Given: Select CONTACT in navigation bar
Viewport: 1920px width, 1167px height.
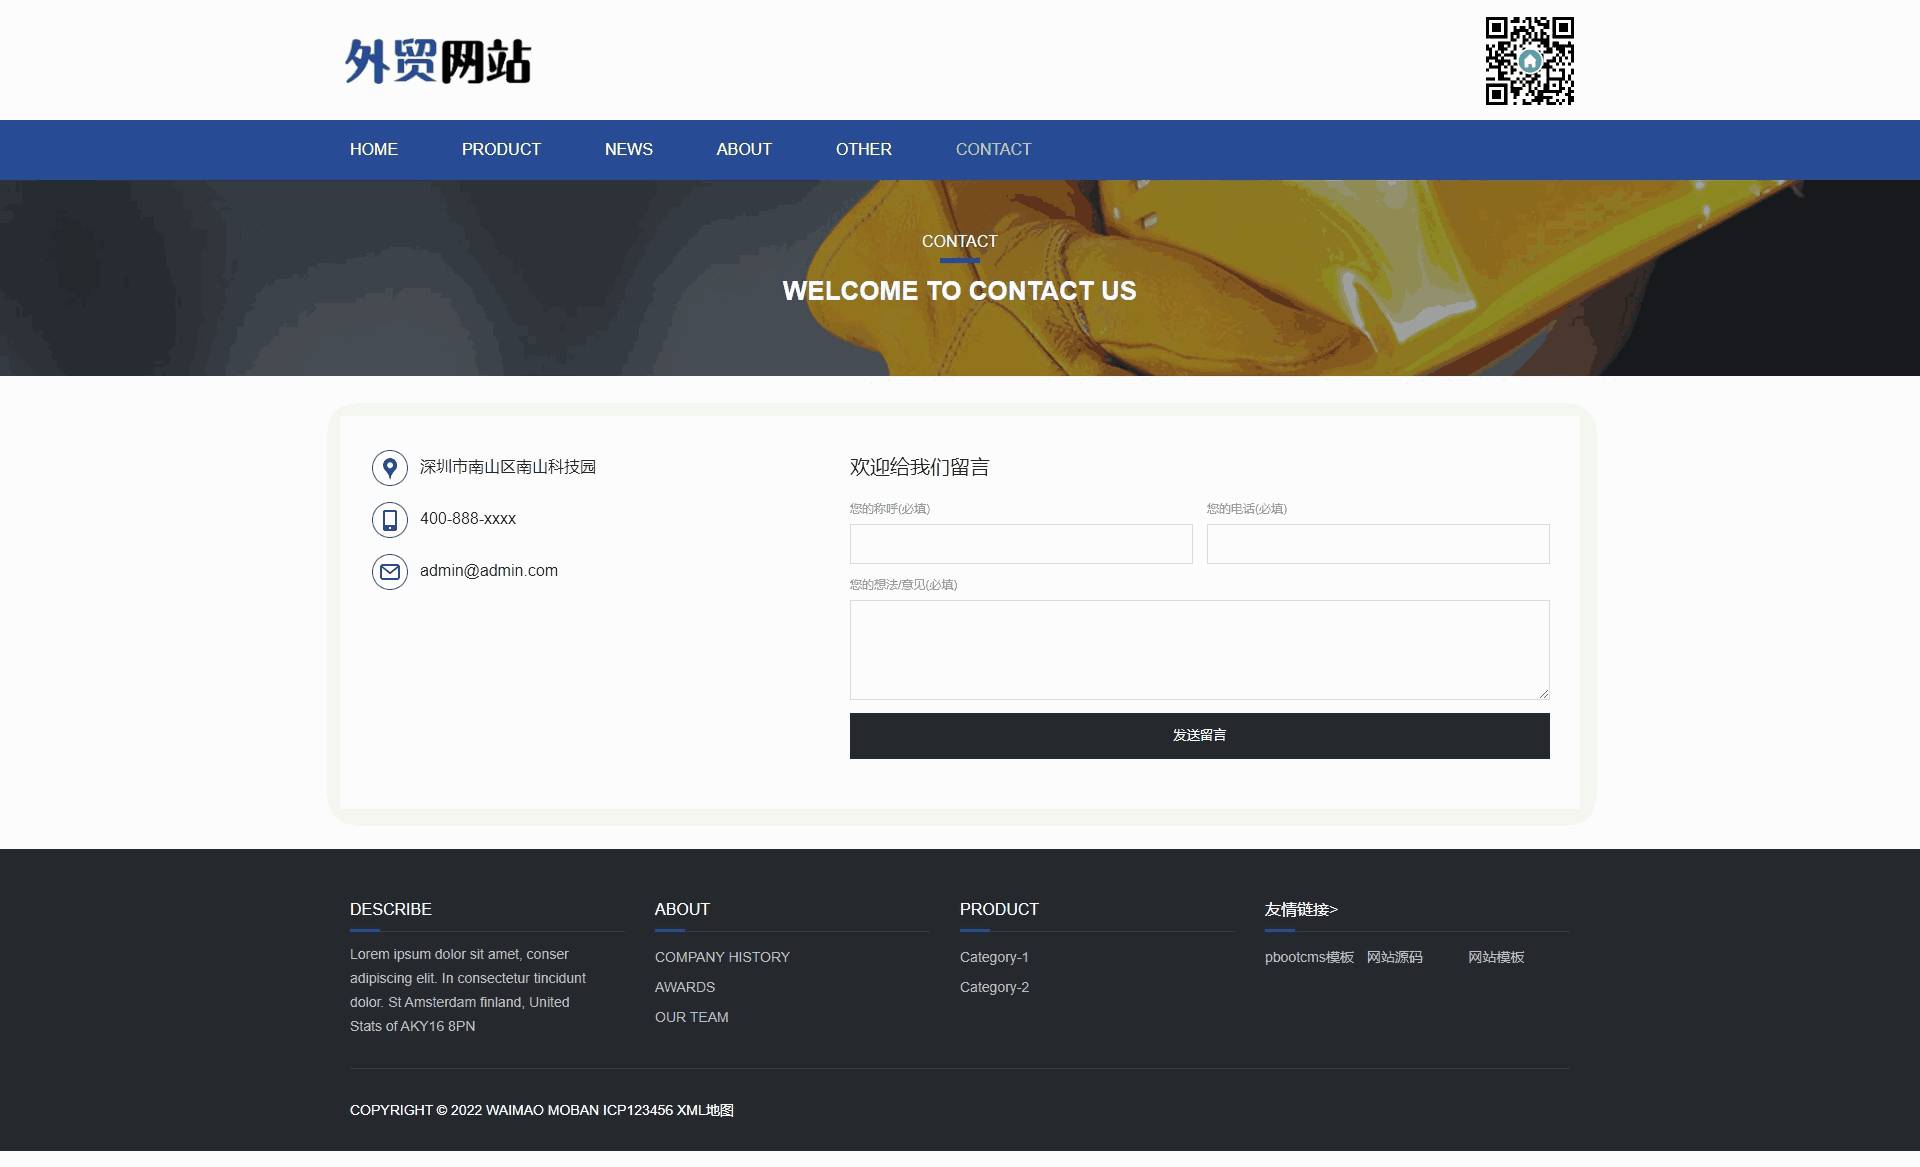Looking at the screenshot, I should click(993, 150).
